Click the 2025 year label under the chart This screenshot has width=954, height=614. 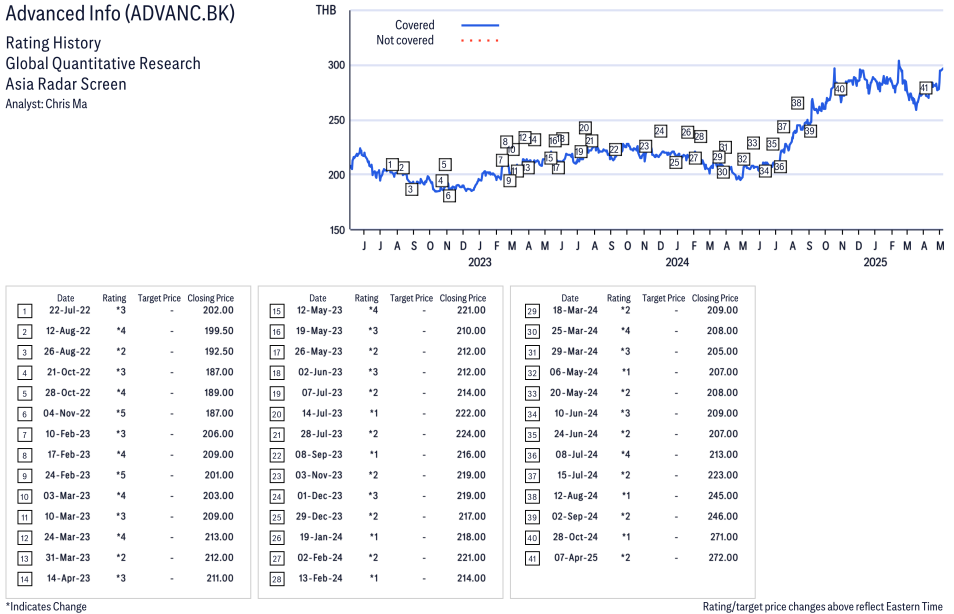coord(875,262)
